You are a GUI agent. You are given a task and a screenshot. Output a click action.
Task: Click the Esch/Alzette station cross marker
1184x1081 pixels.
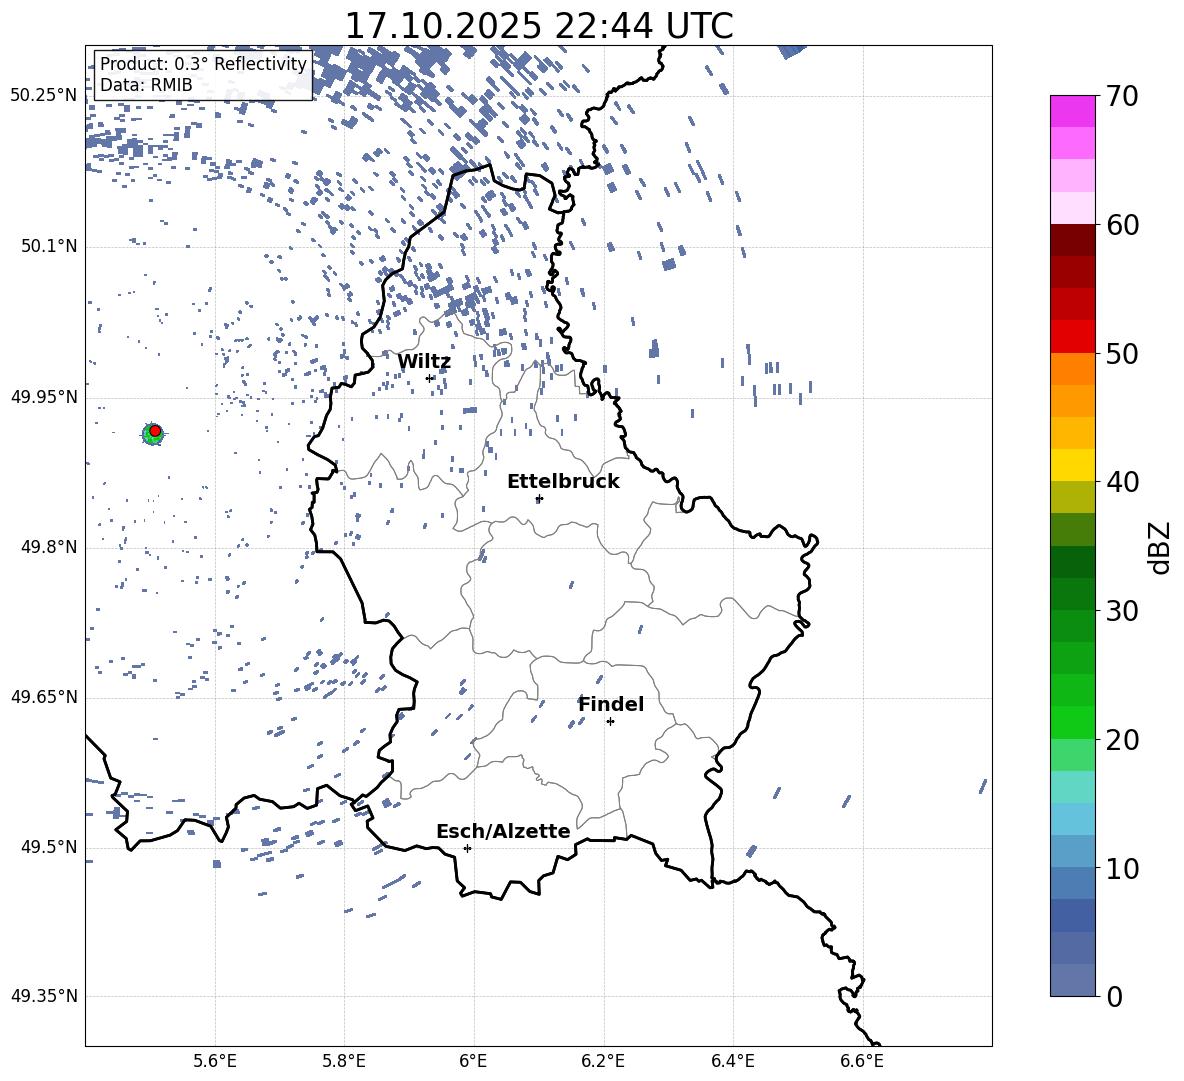(x=467, y=848)
